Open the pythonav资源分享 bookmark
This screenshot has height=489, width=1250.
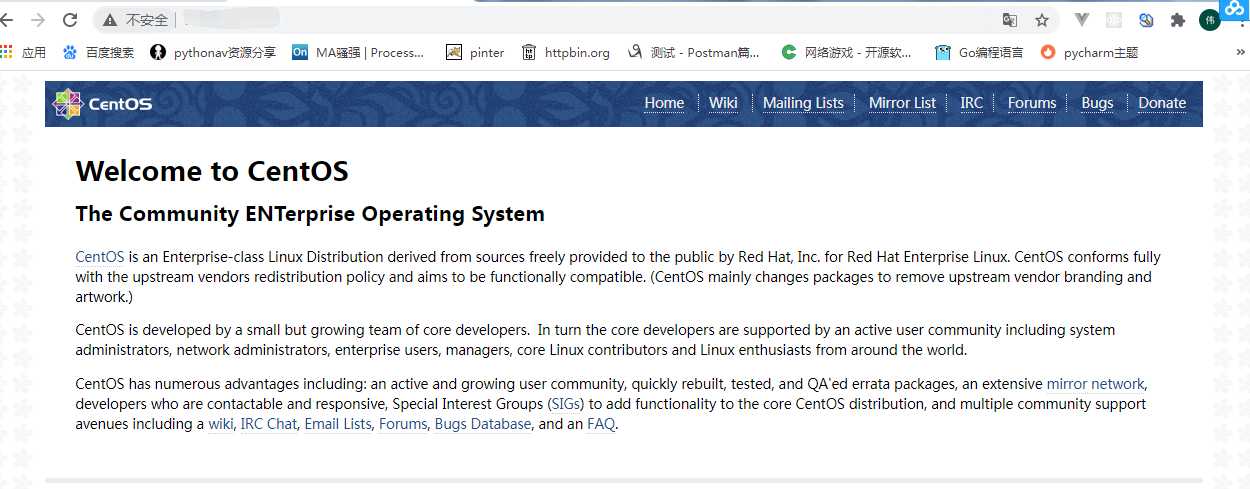213,52
